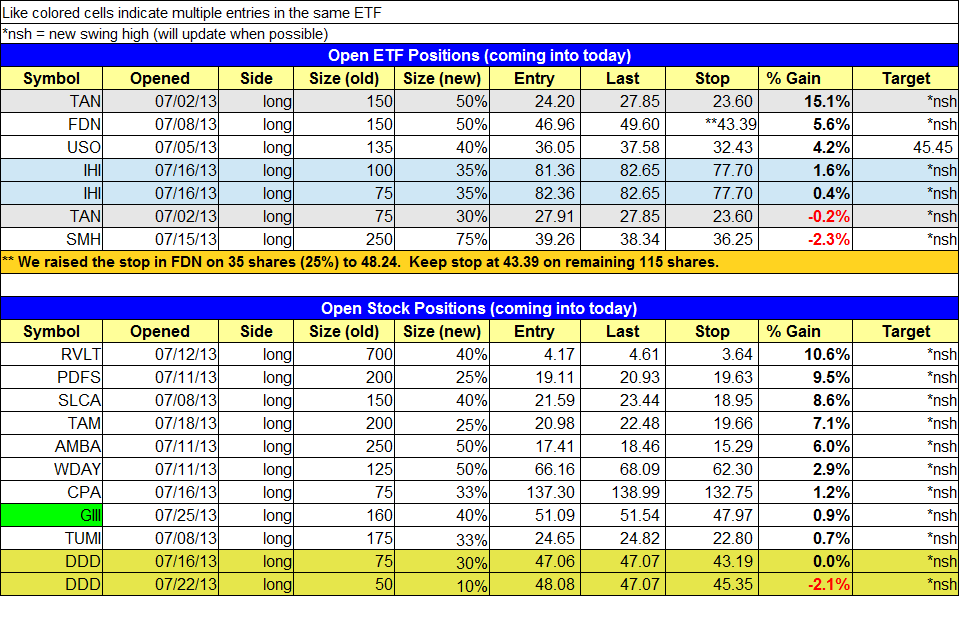Viewport: 965px width, 619px height.
Task: Click the FDN stop value **43.39
Action: (x=712, y=124)
